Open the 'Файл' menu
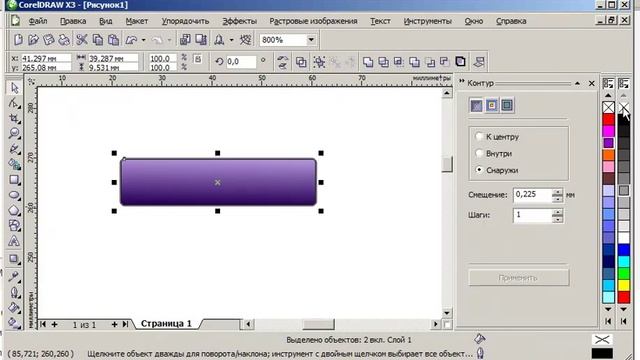Image resolution: width=640 pixels, height=360 pixels. click(x=38, y=21)
